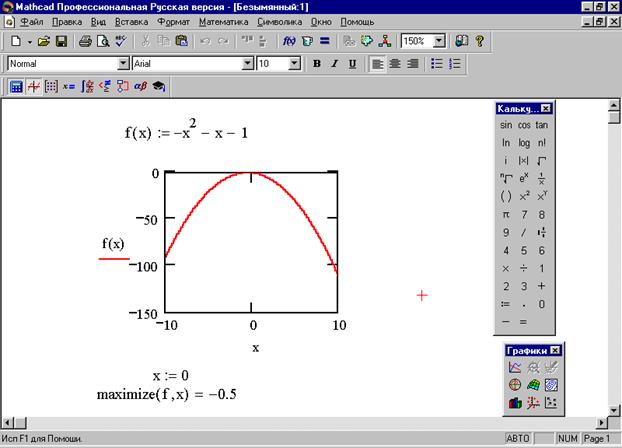Open the Окно menu

point(321,22)
